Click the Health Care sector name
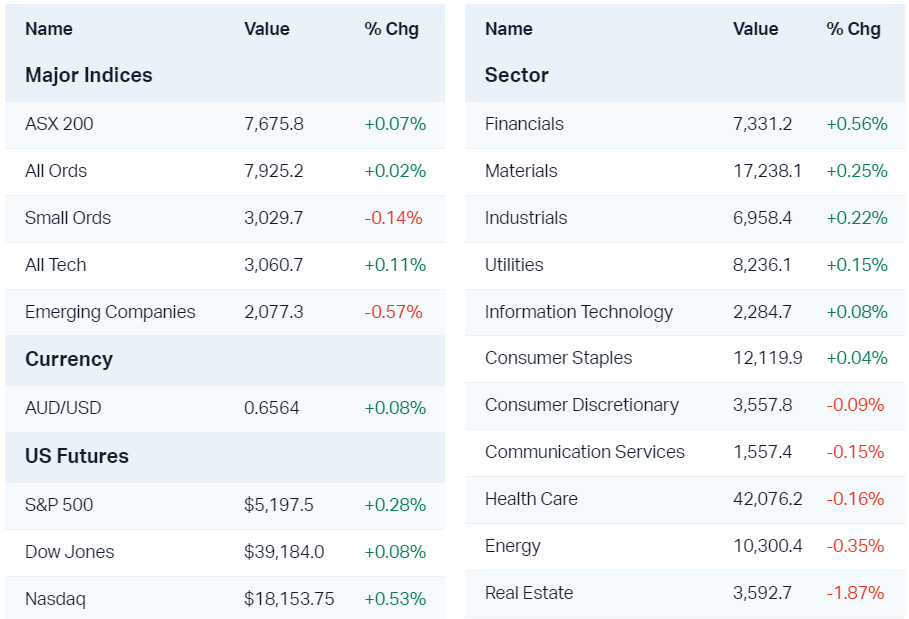 click(x=531, y=499)
